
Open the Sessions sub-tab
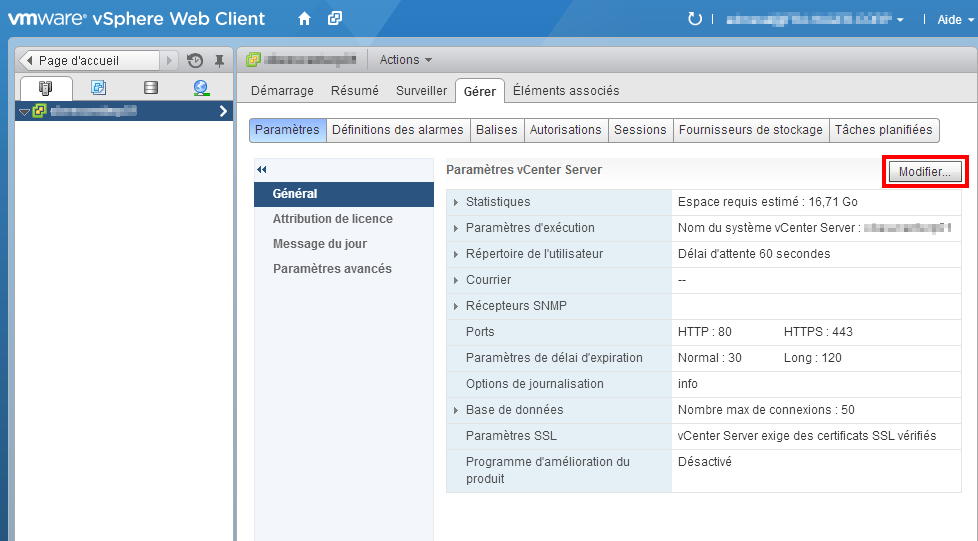pyautogui.click(x=641, y=130)
